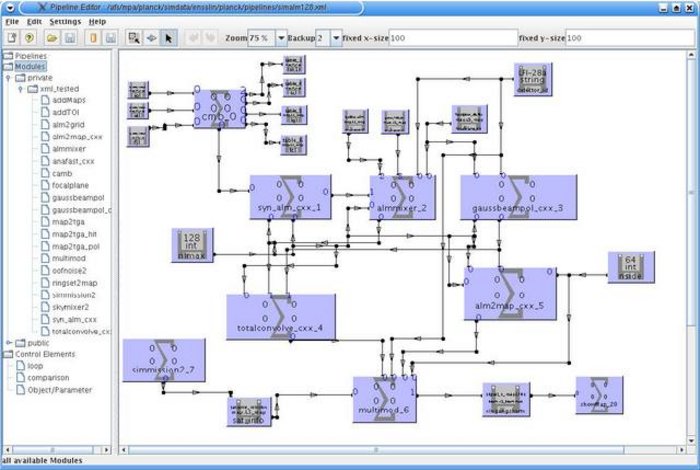Select the 64 int nside parameter node

631,267
